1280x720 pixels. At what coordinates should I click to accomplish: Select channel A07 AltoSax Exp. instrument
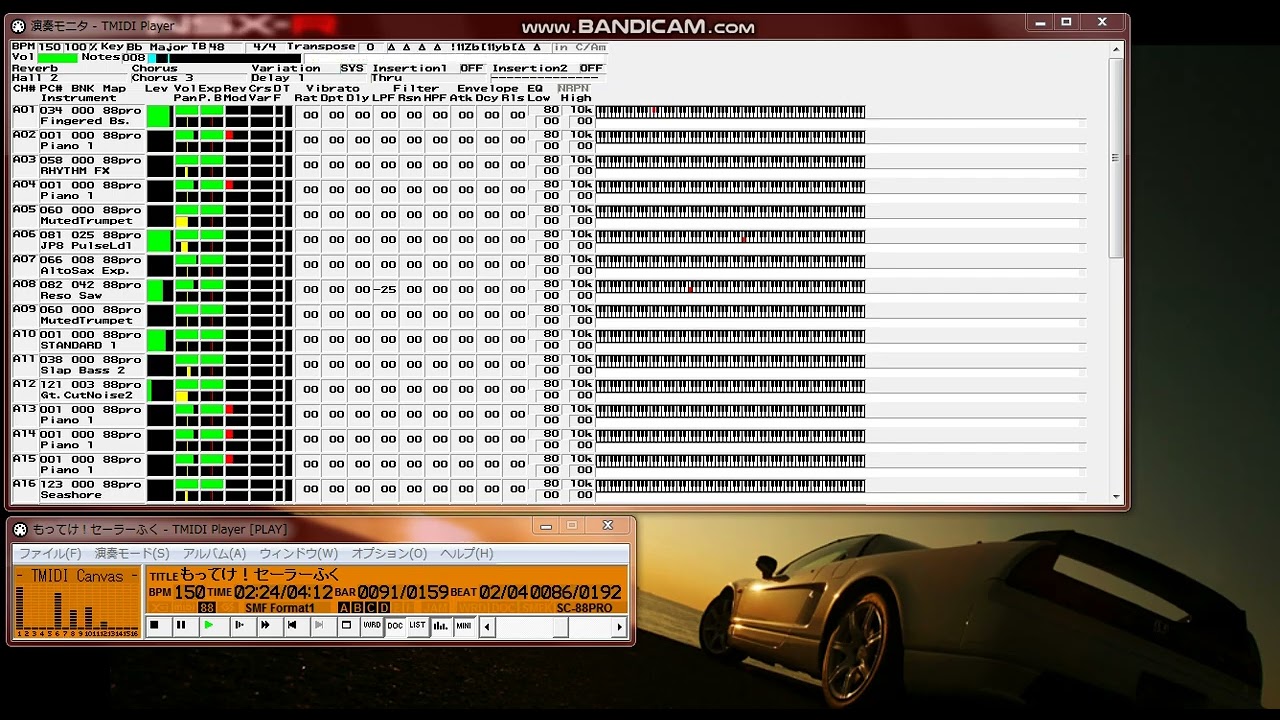[91, 266]
